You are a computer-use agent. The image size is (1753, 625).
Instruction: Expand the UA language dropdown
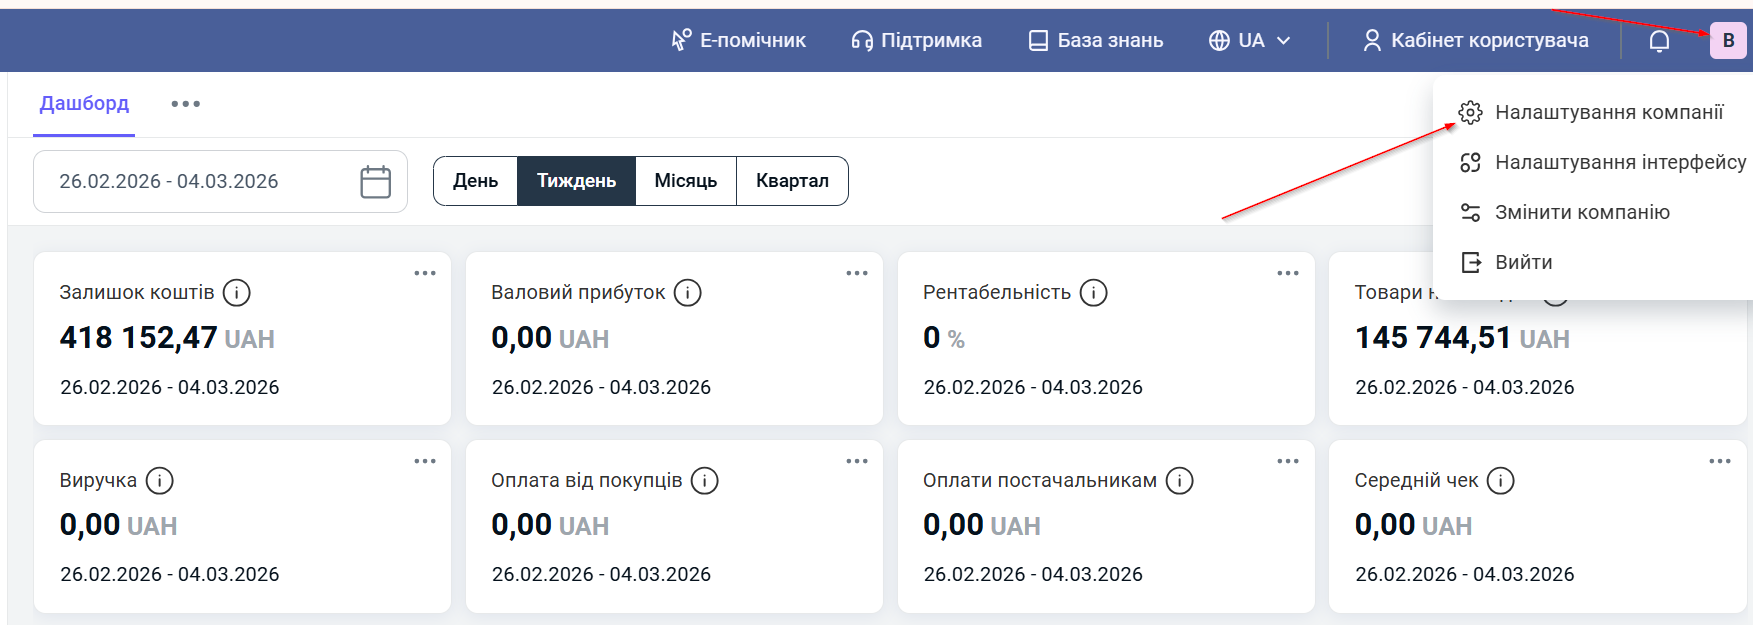[x=1250, y=41]
